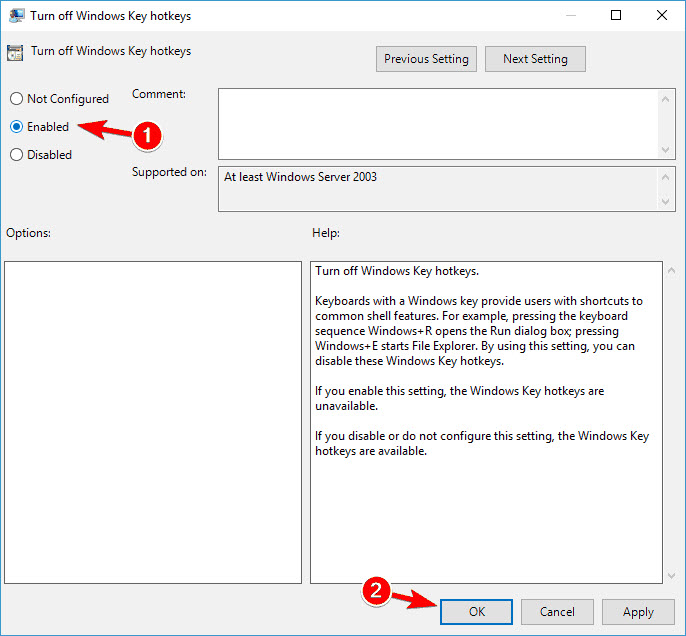686x636 pixels.
Task: Click the Help pane scroll down arrow
Action: point(671,576)
